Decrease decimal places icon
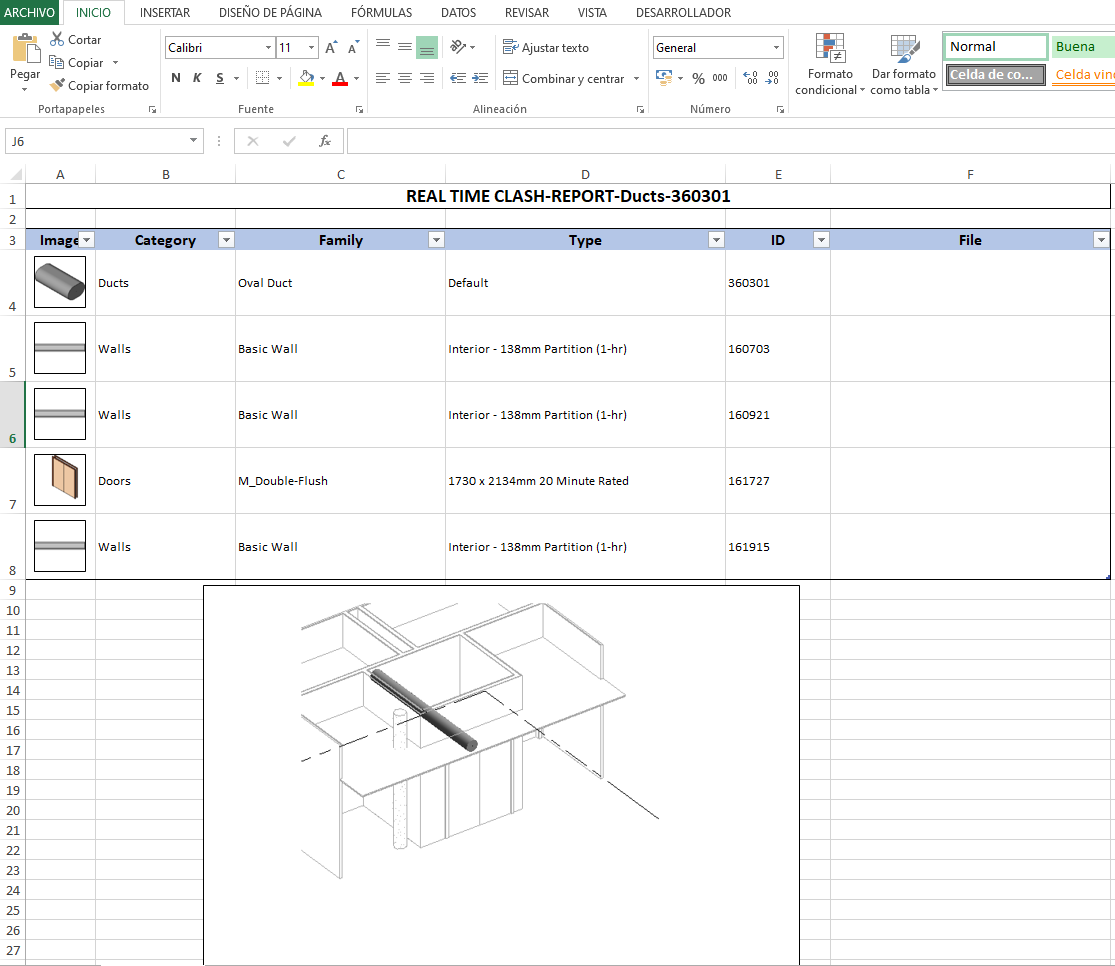The height and width of the screenshot is (966, 1115). [x=772, y=78]
